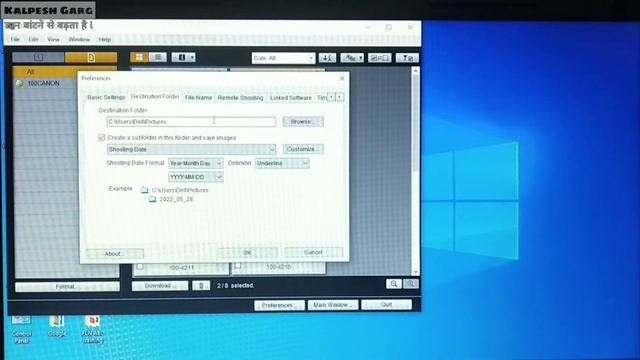Click the trash delete icon beside Download
The width and height of the screenshot is (640, 360).
point(201,286)
